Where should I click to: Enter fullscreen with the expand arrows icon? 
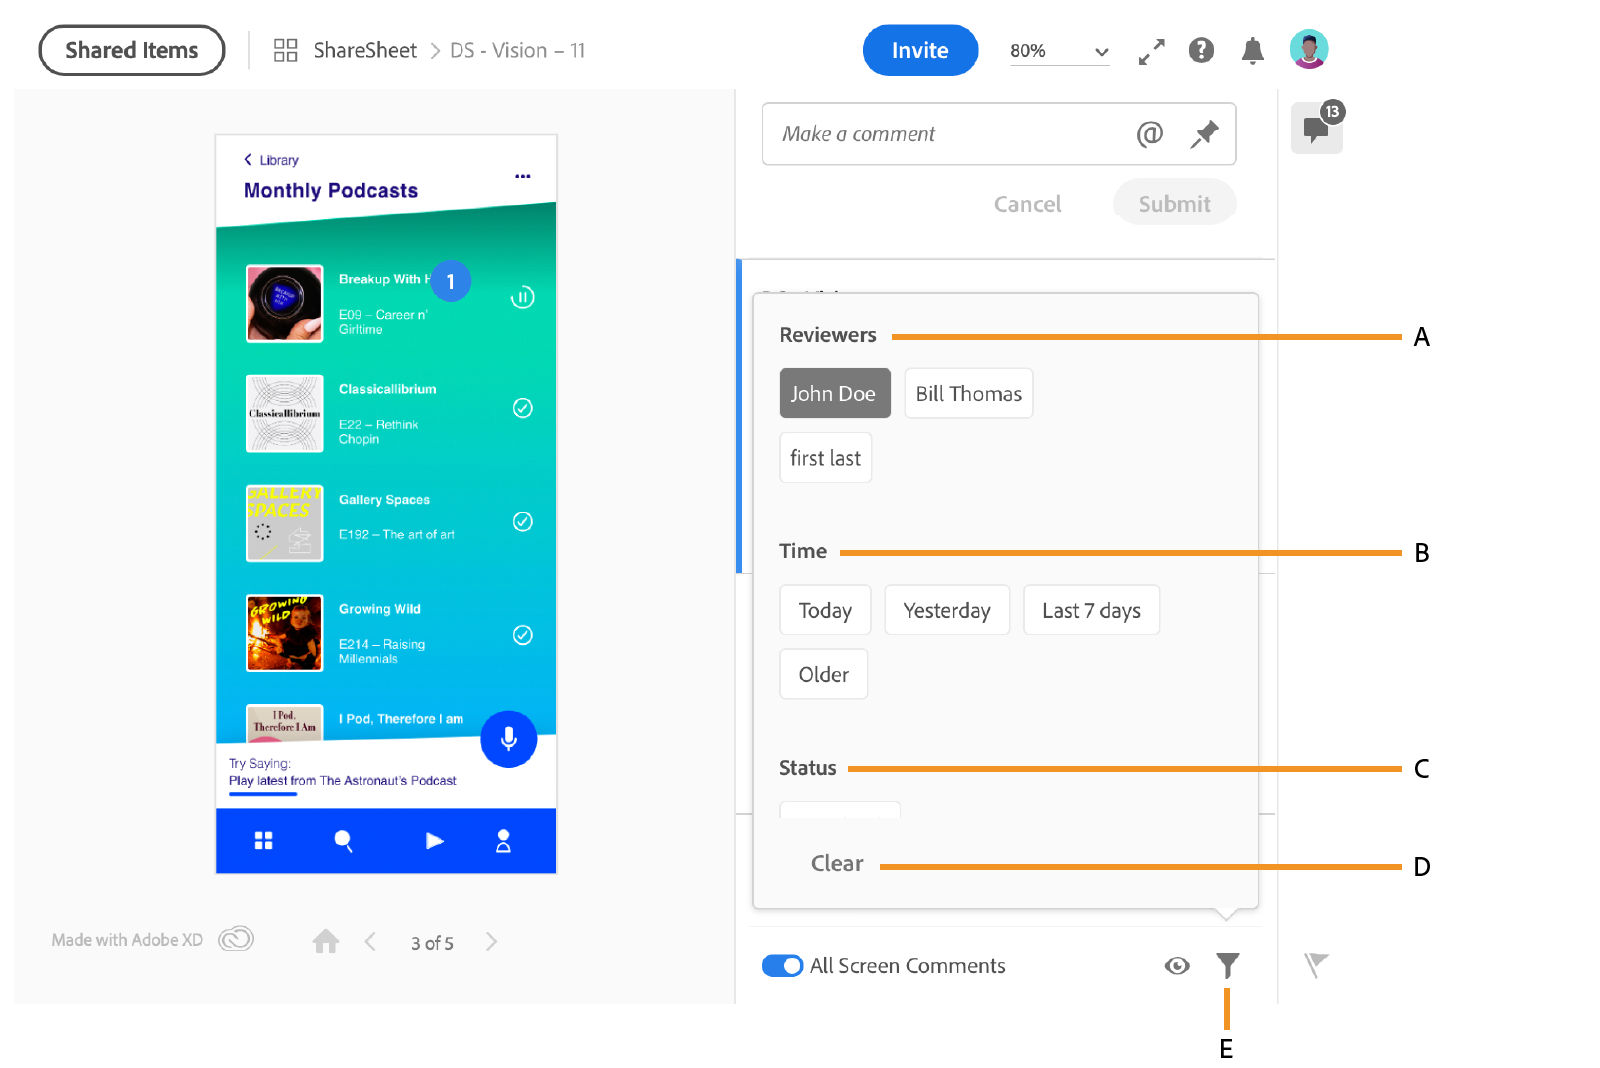coord(1152,51)
